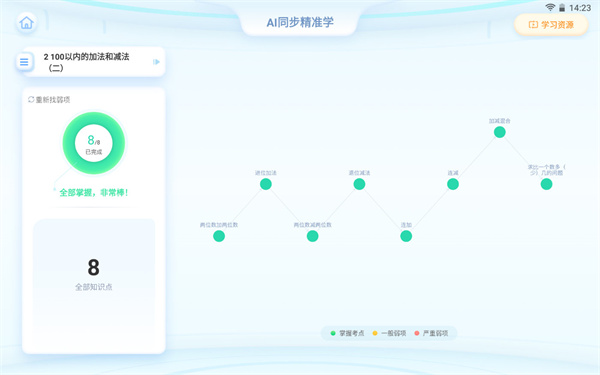Go to the home screen icon

(26, 23)
